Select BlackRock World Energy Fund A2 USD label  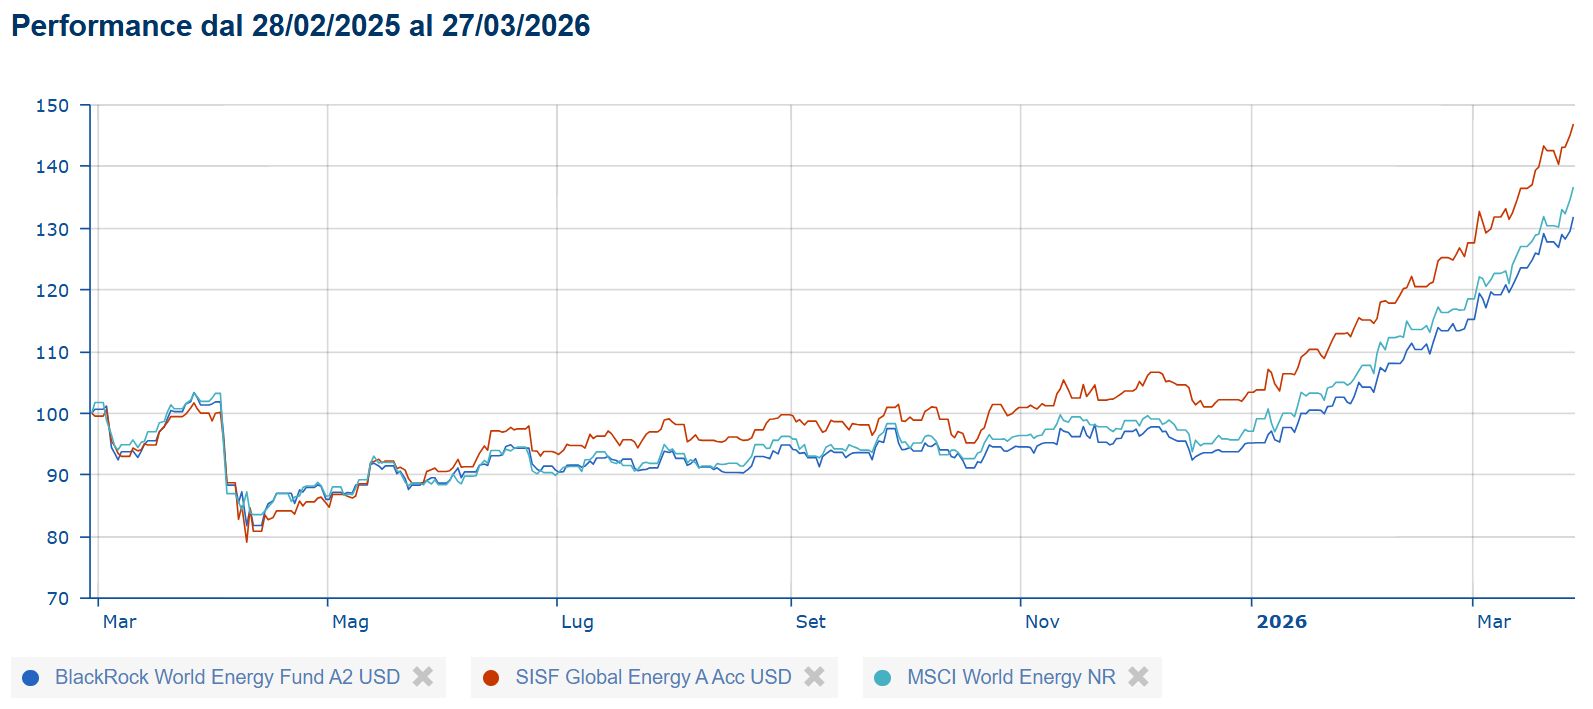pos(227,677)
